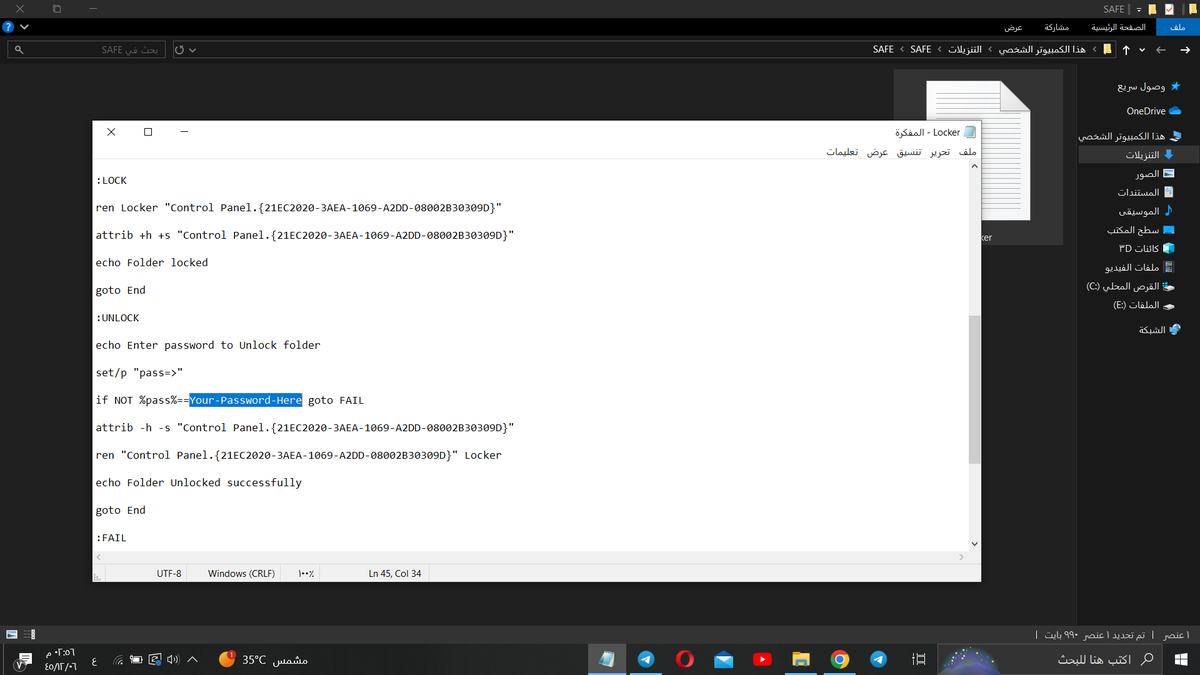Open كائنات 3D in navigation pane
The width and height of the screenshot is (1200, 675).
coord(1146,248)
